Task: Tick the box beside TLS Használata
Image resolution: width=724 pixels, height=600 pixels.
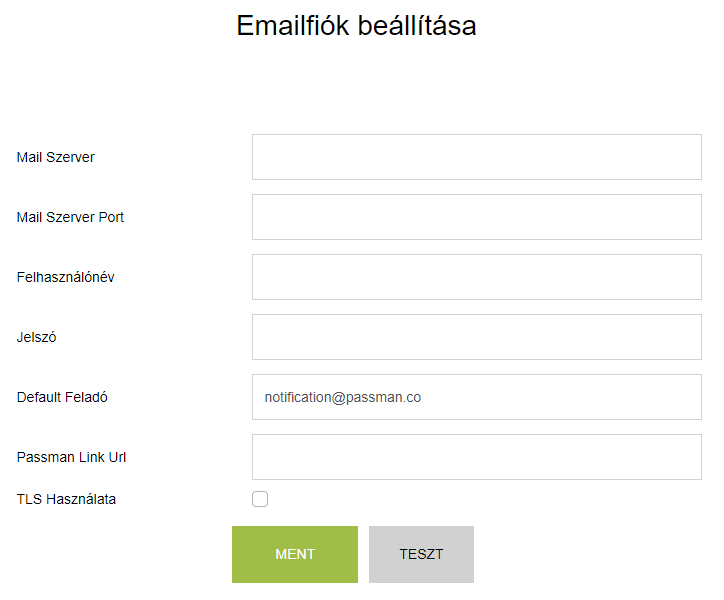Action: tap(260, 499)
